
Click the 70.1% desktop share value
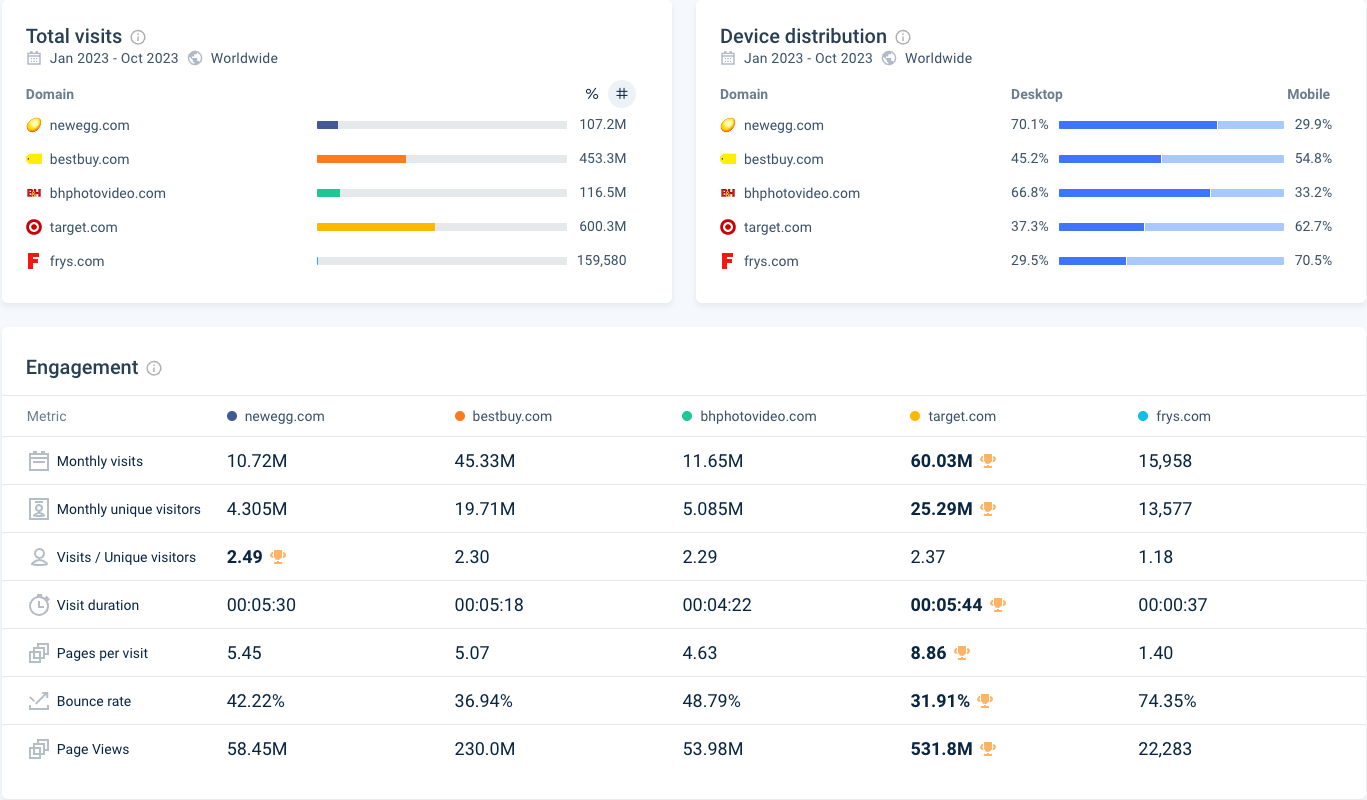point(1030,125)
